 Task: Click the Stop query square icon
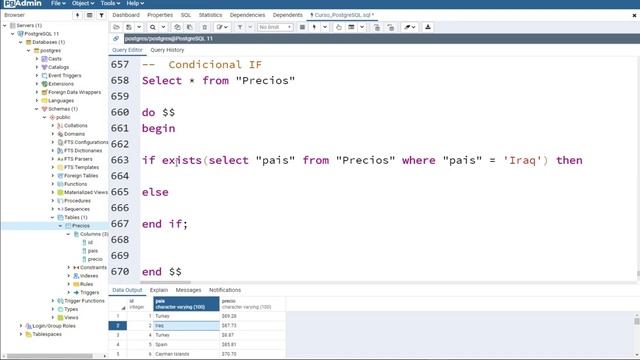tap(302, 27)
